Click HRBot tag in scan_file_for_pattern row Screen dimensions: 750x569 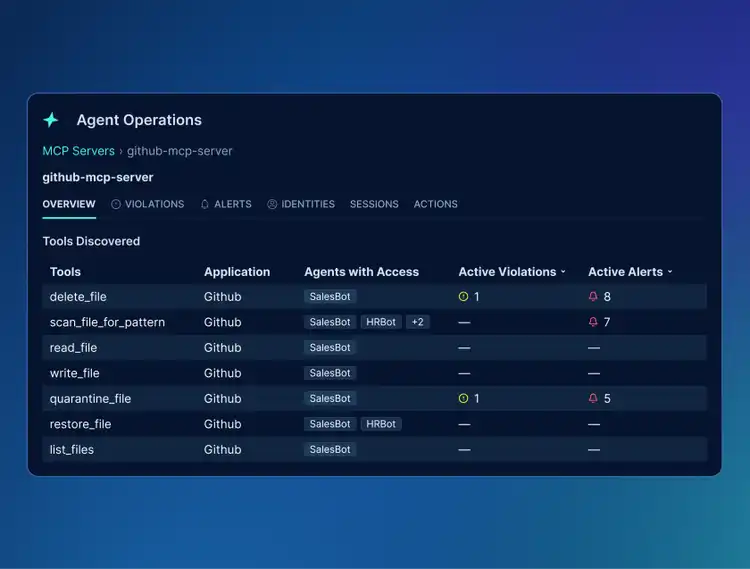pyautogui.click(x=381, y=322)
